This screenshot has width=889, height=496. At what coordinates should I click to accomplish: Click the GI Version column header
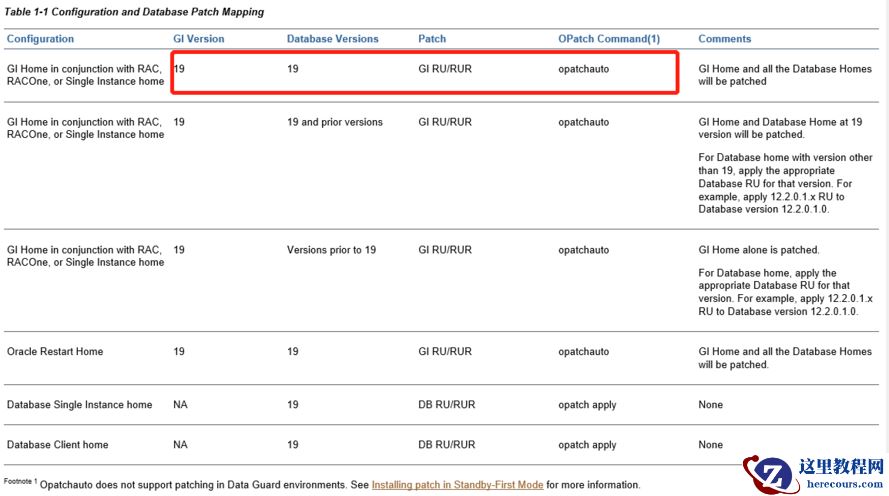(198, 39)
